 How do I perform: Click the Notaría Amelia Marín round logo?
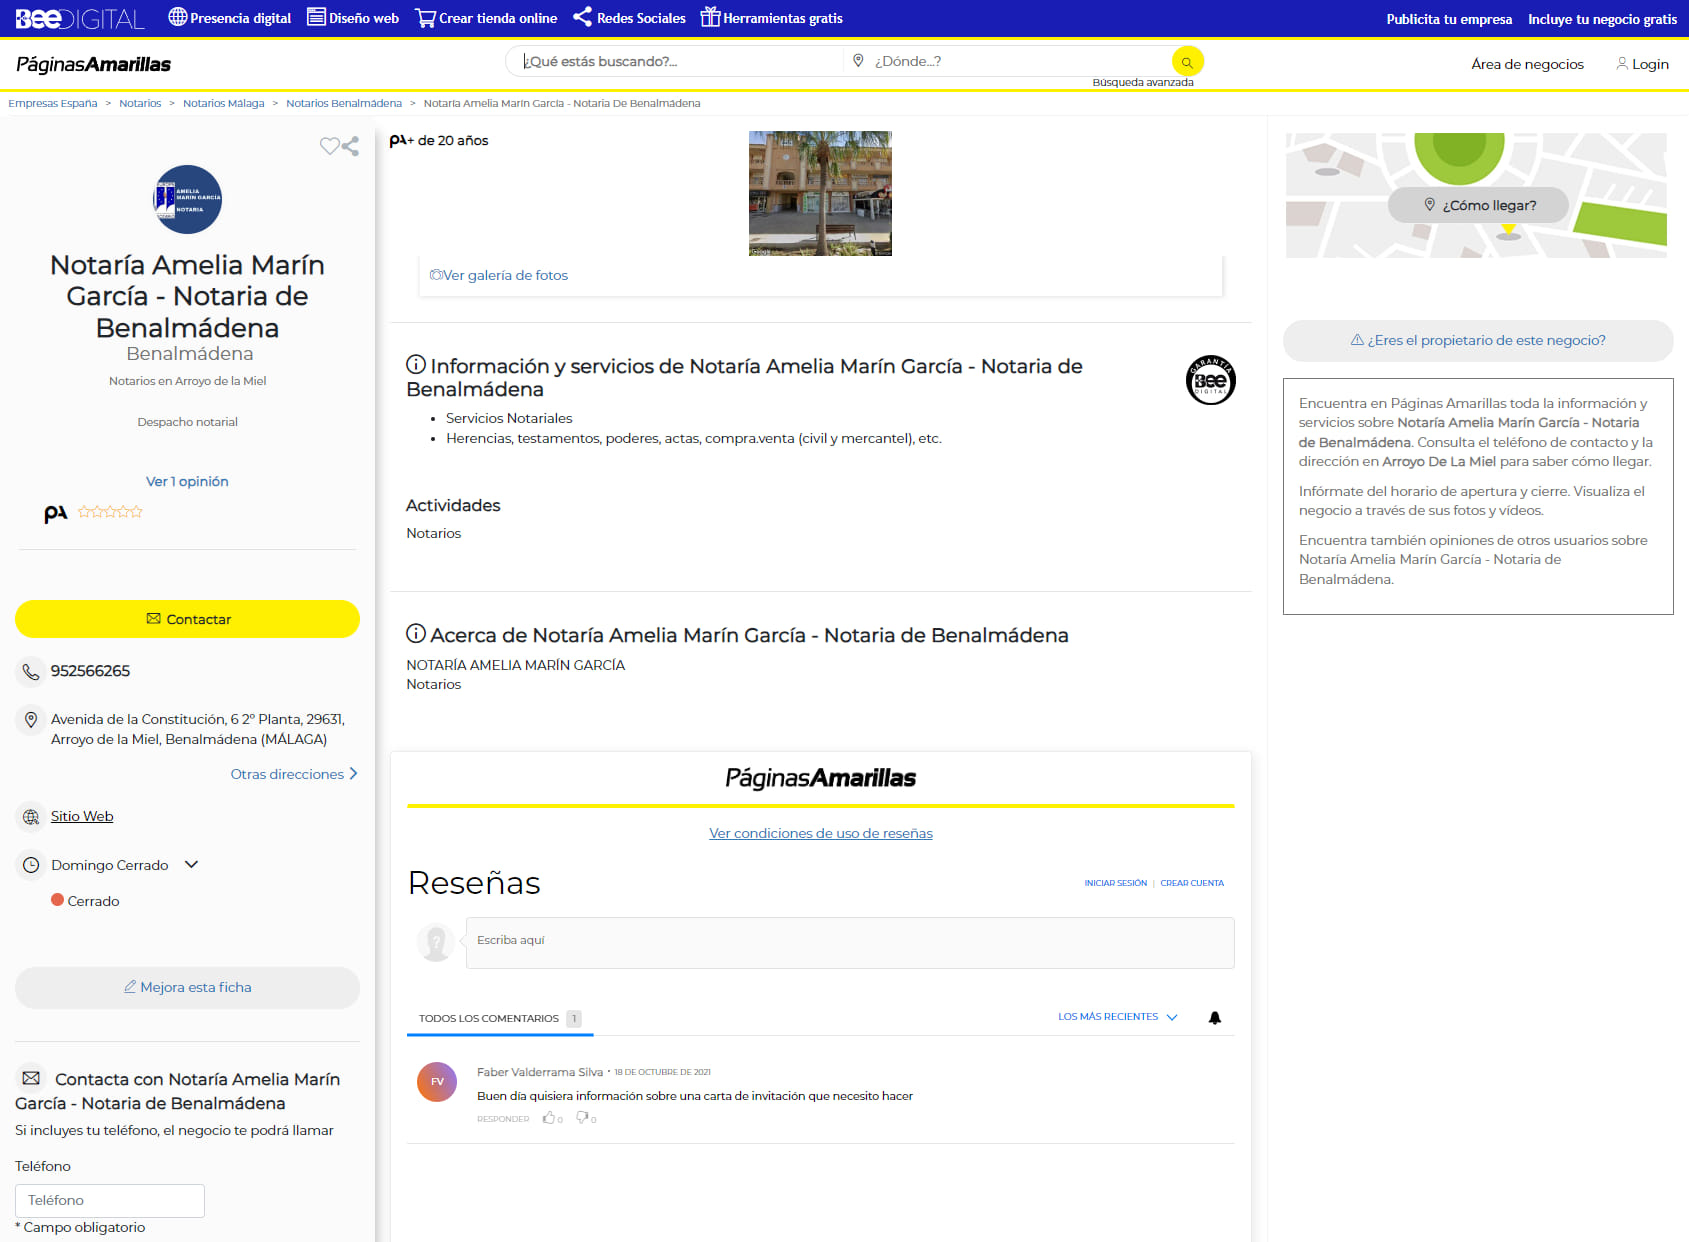click(188, 199)
